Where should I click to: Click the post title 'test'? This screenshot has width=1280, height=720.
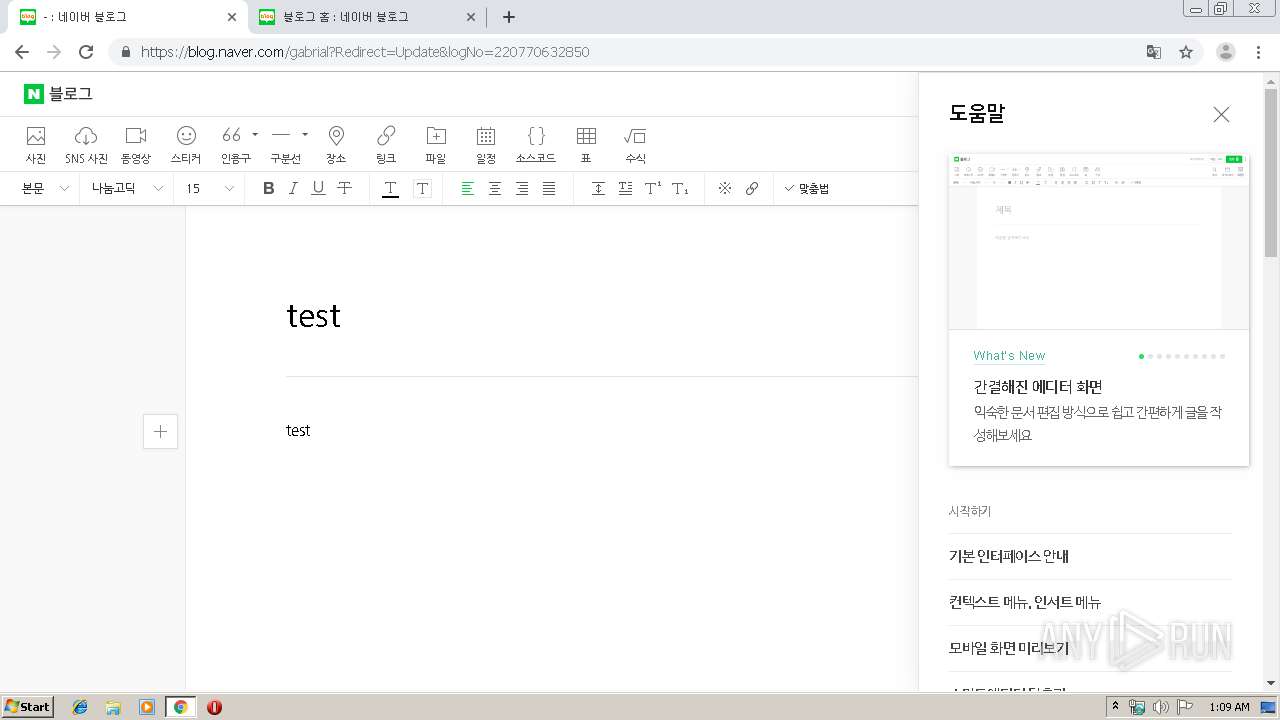tap(314, 316)
